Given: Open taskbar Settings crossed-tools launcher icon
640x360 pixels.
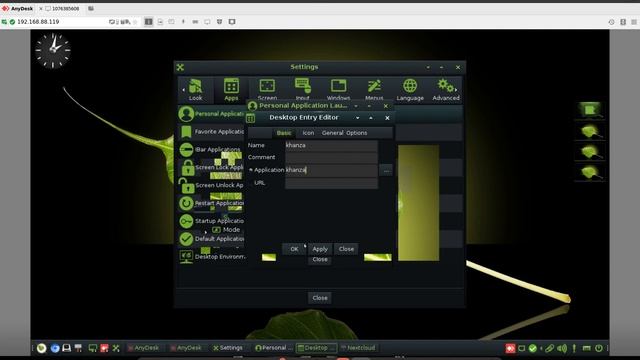Looking at the screenshot, I should 116,348.
